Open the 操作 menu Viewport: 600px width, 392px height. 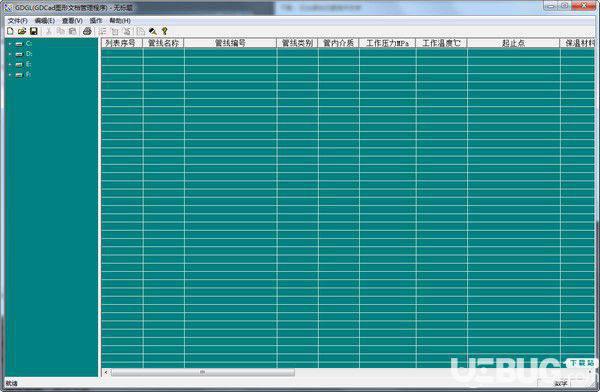pyautogui.click(x=96, y=21)
